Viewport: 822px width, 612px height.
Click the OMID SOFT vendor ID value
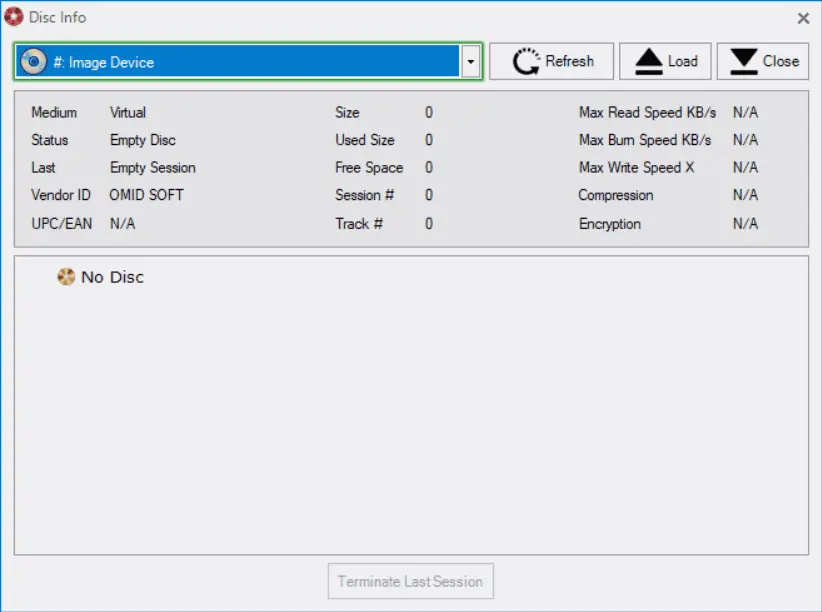146,195
